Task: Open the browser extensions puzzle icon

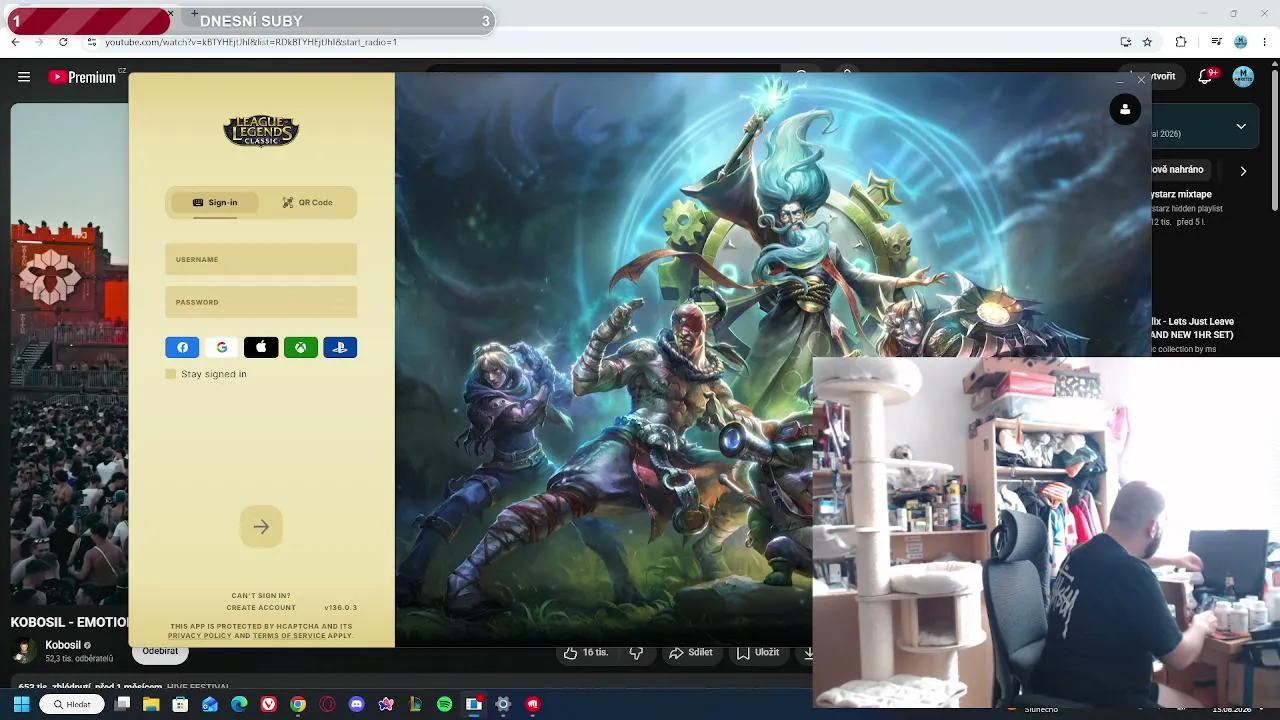Action: [1181, 42]
